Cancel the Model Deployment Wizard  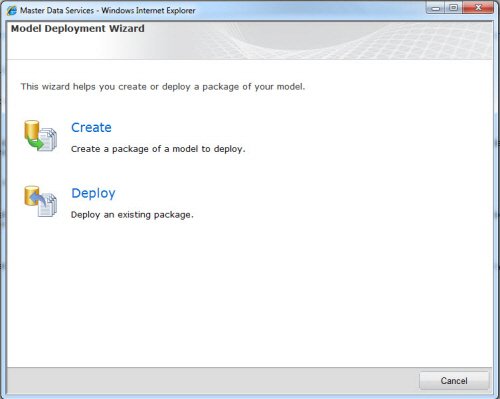[x=454, y=381]
